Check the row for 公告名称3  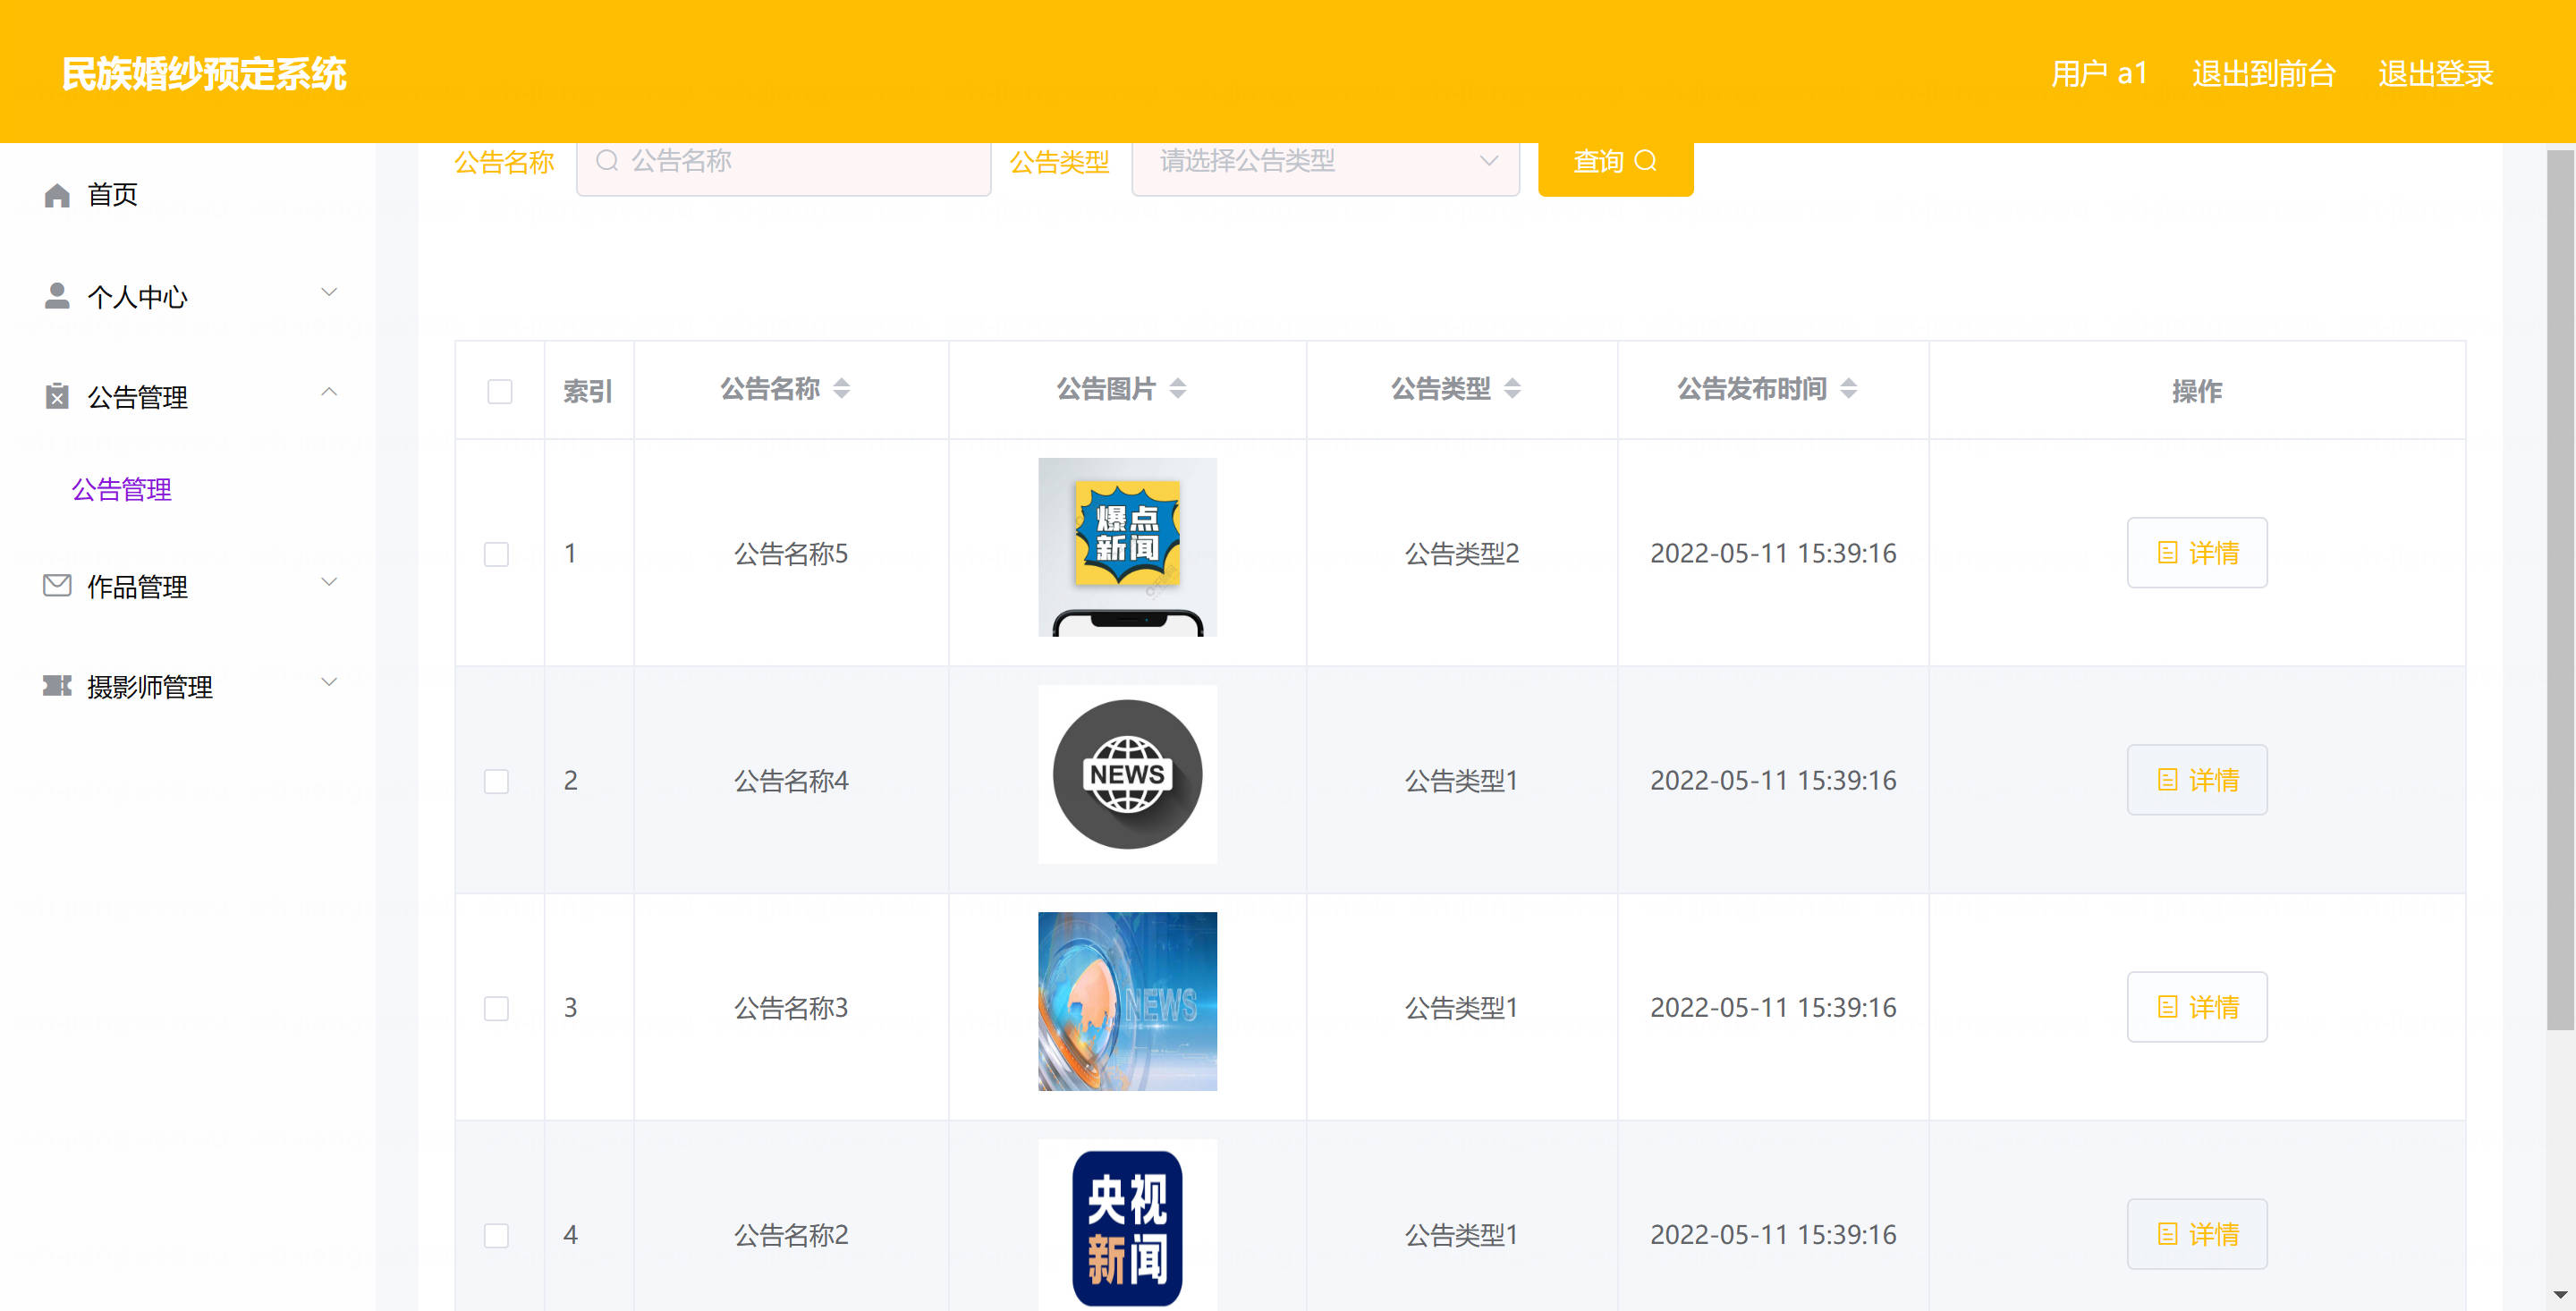point(496,1008)
